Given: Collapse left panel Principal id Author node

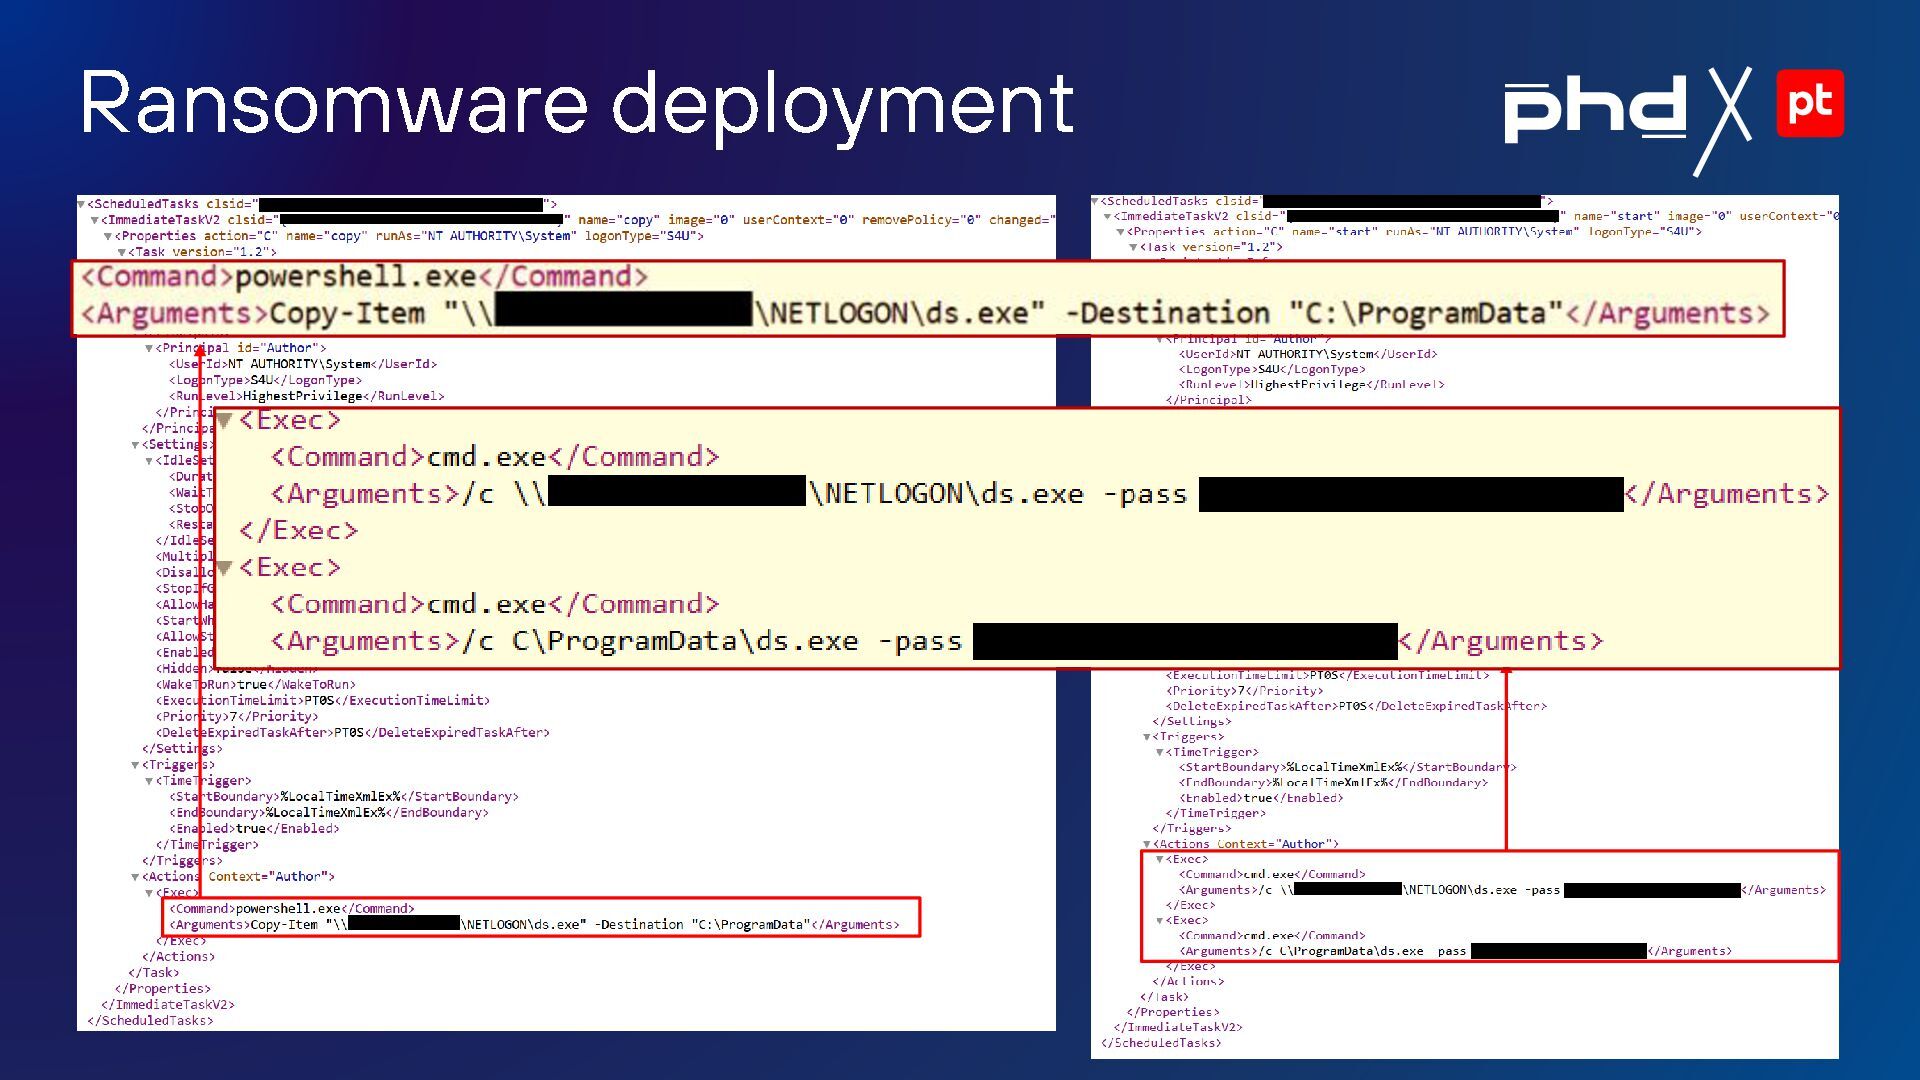Looking at the screenshot, I should (149, 349).
